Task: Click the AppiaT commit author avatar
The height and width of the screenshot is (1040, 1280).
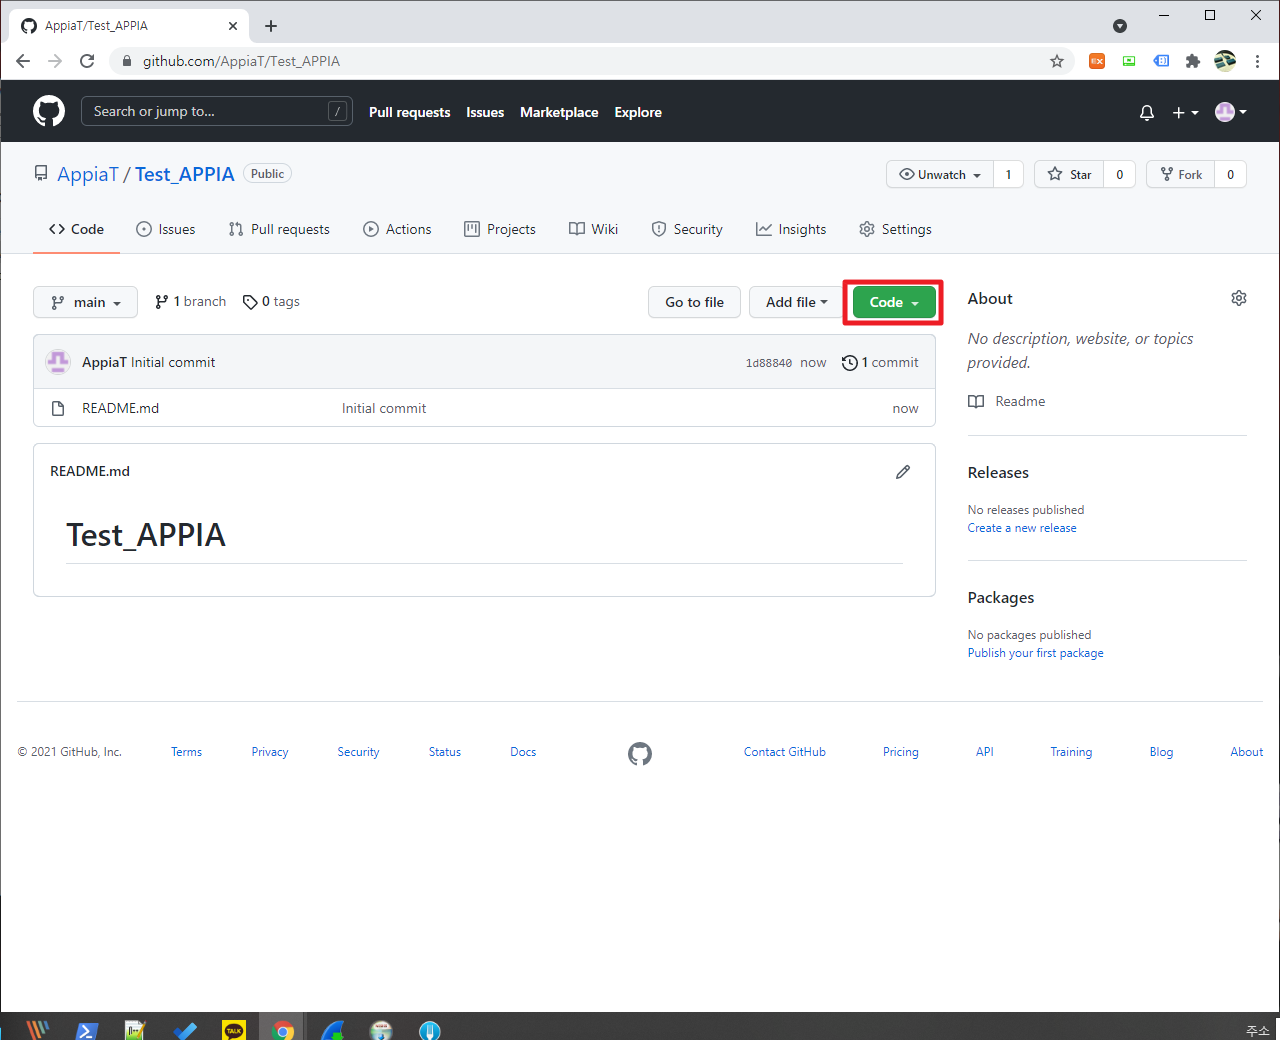Action: point(58,362)
